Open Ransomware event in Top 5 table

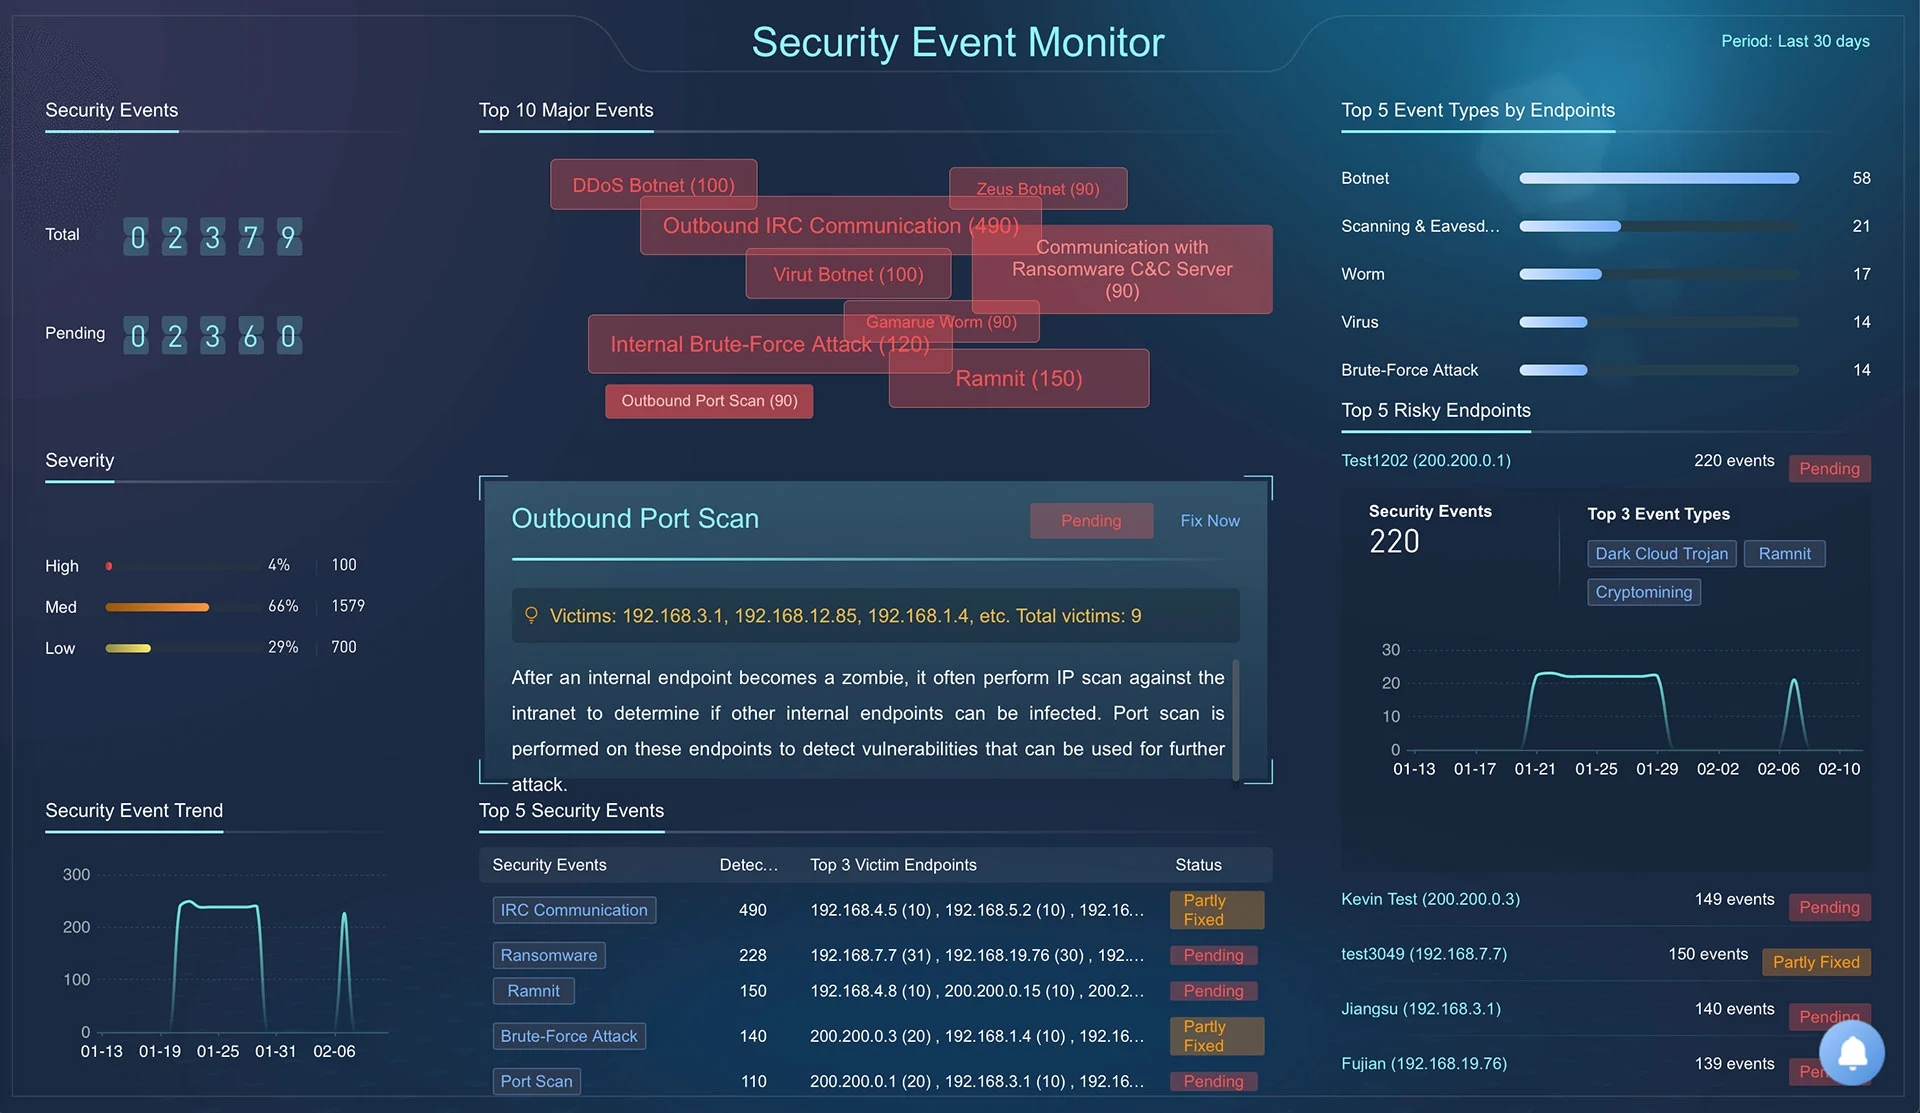point(548,955)
